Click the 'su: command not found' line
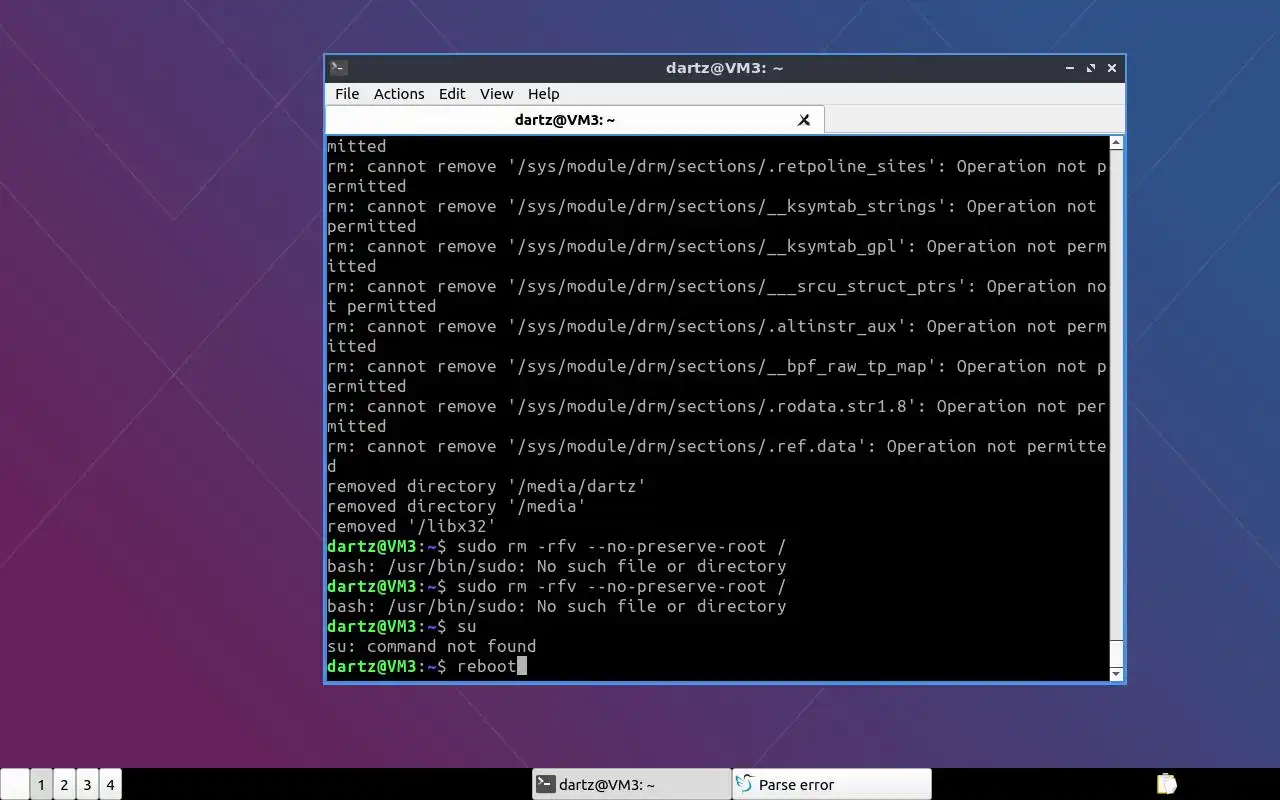1280x800 pixels. coord(431,646)
